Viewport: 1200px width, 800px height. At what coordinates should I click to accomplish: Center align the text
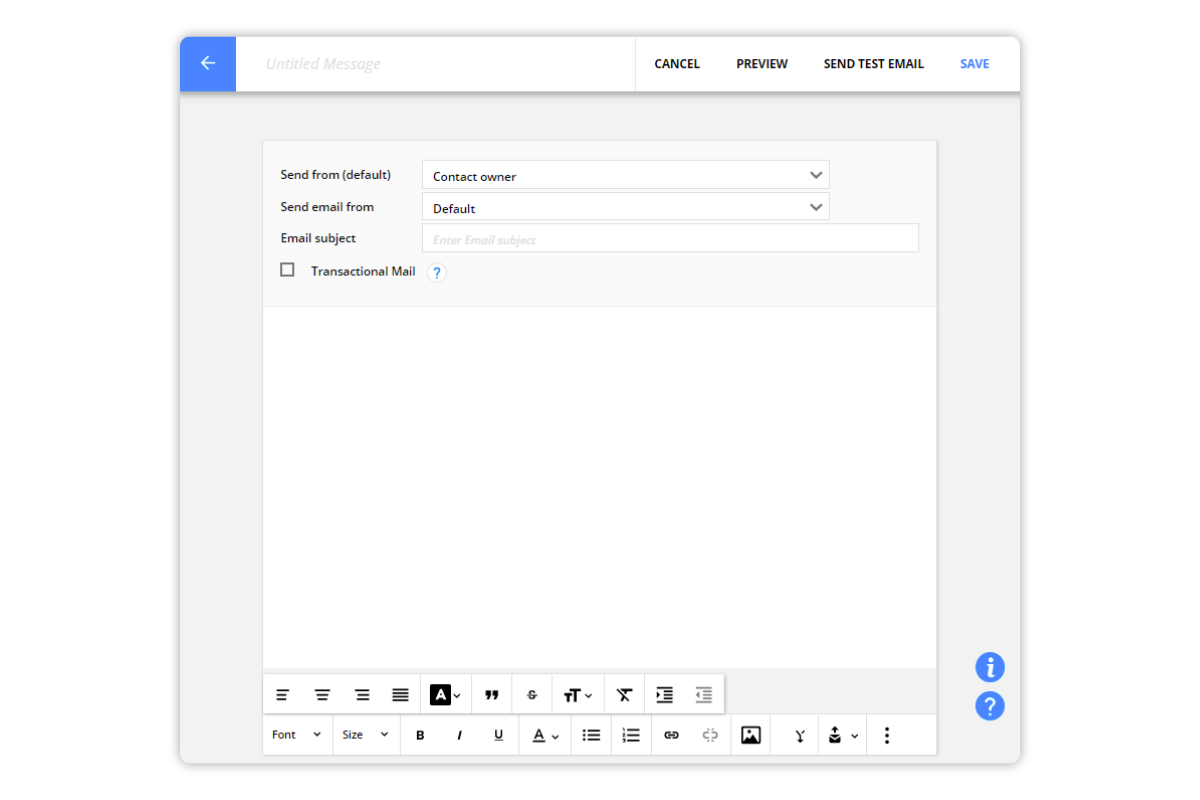(x=322, y=695)
